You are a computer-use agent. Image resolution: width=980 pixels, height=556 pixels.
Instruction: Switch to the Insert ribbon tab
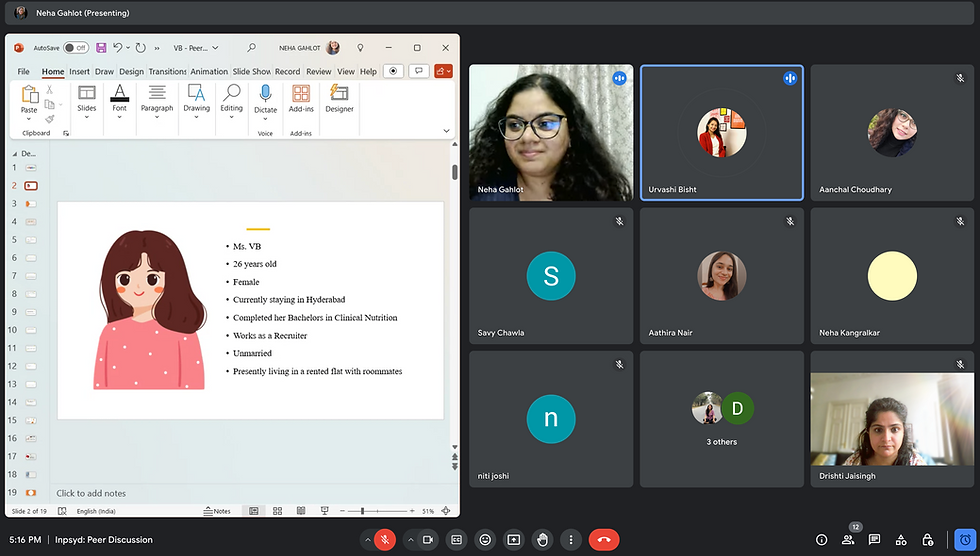[x=79, y=72]
